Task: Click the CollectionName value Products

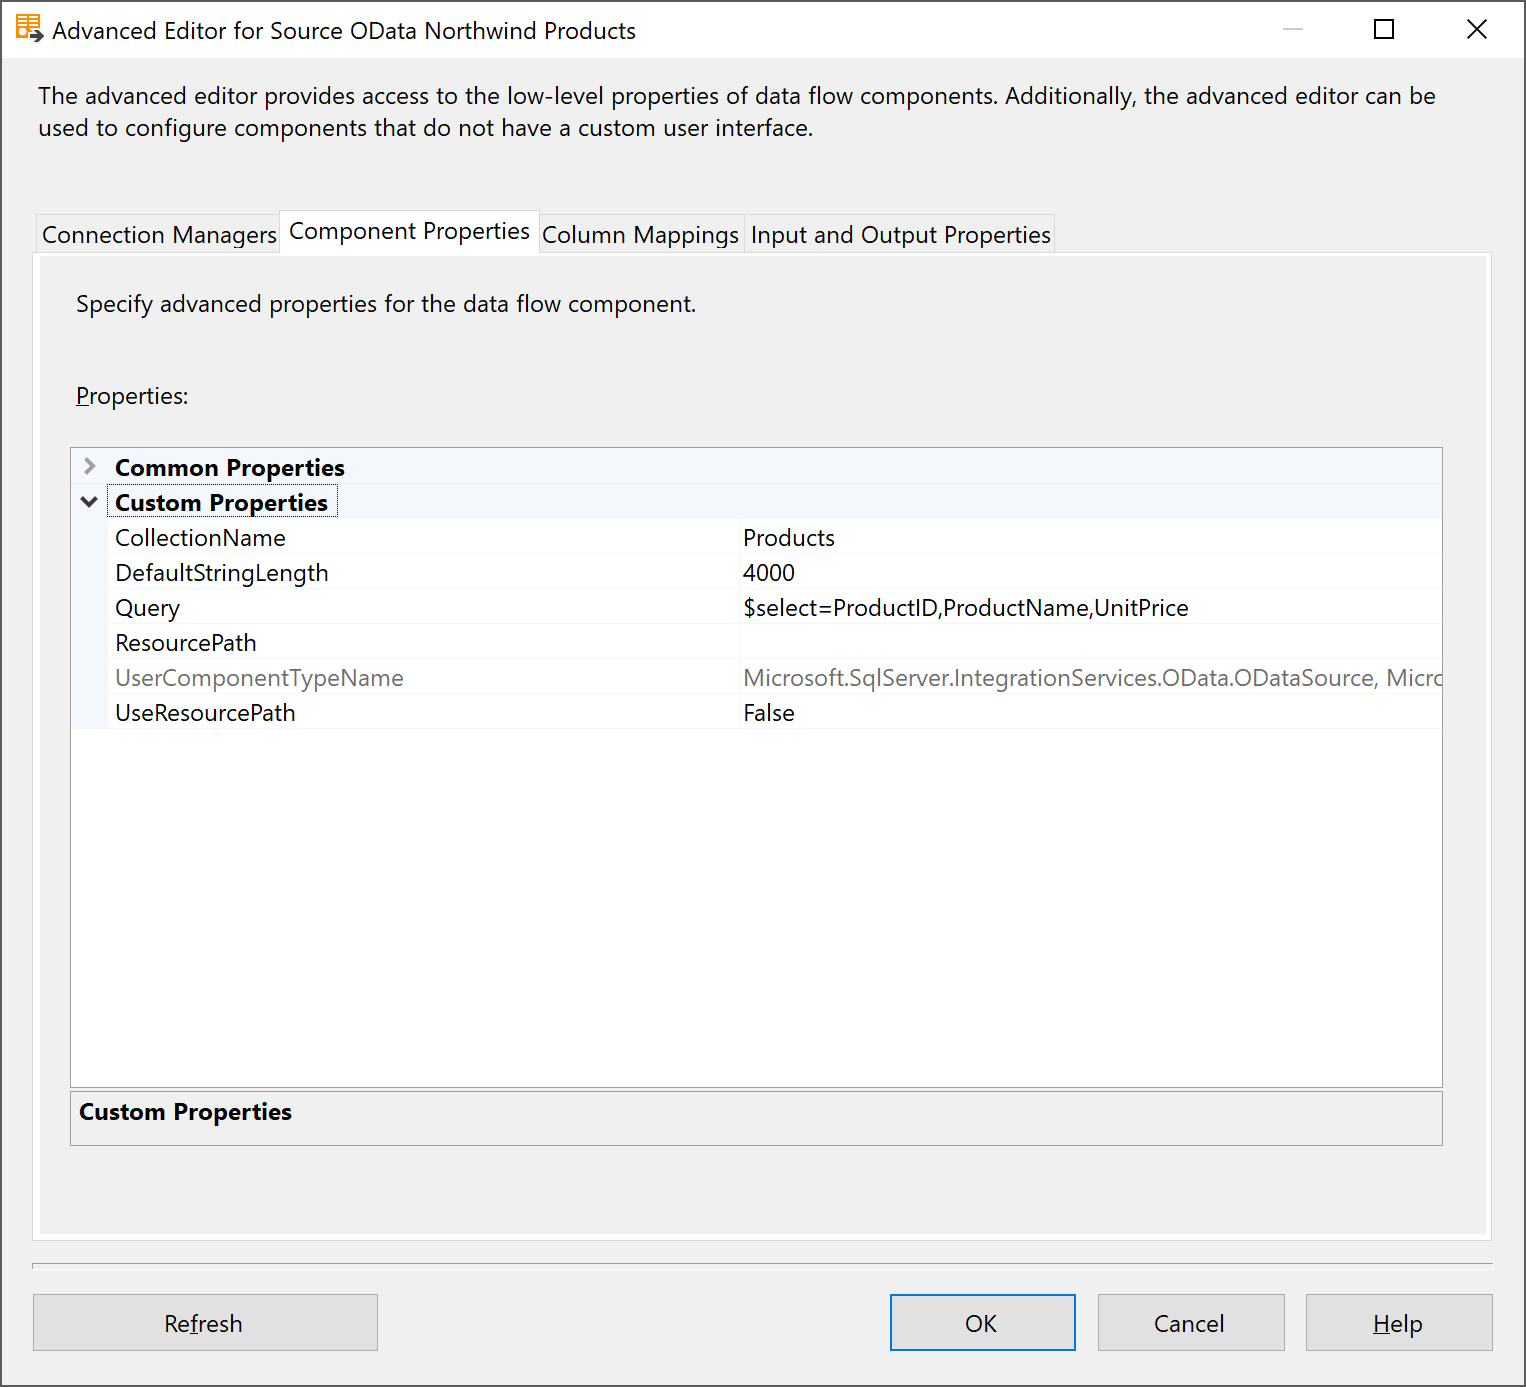Action: (x=789, y=538)
